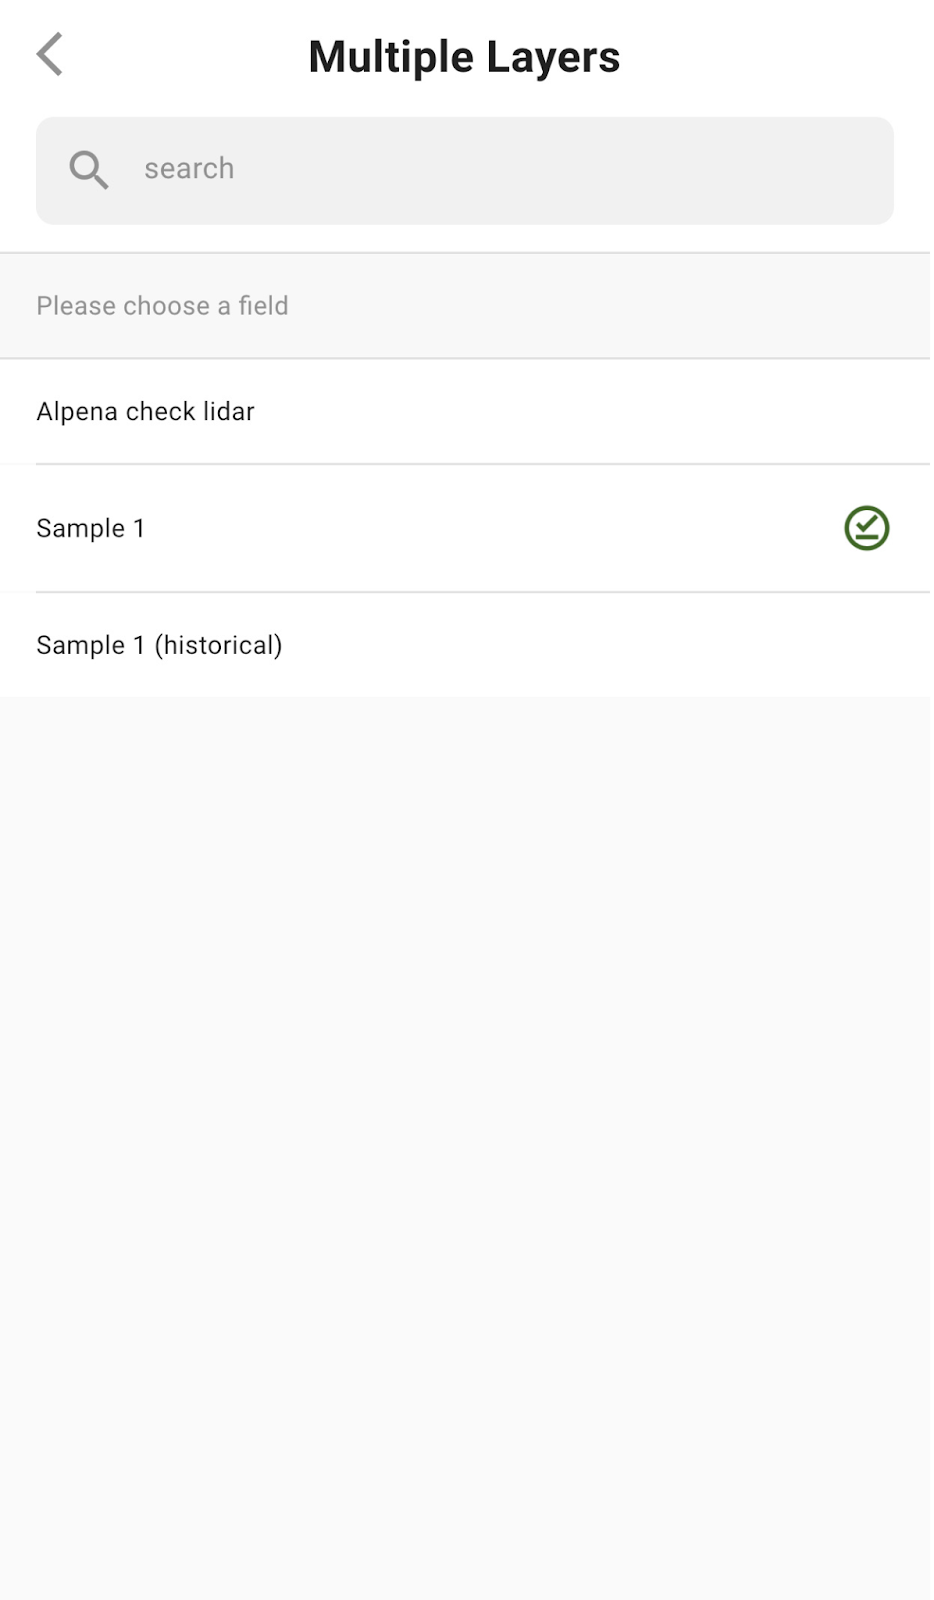Select the Alpena check lidar field
Viewport: 934px width, 1600px height.
coord(400,411)
